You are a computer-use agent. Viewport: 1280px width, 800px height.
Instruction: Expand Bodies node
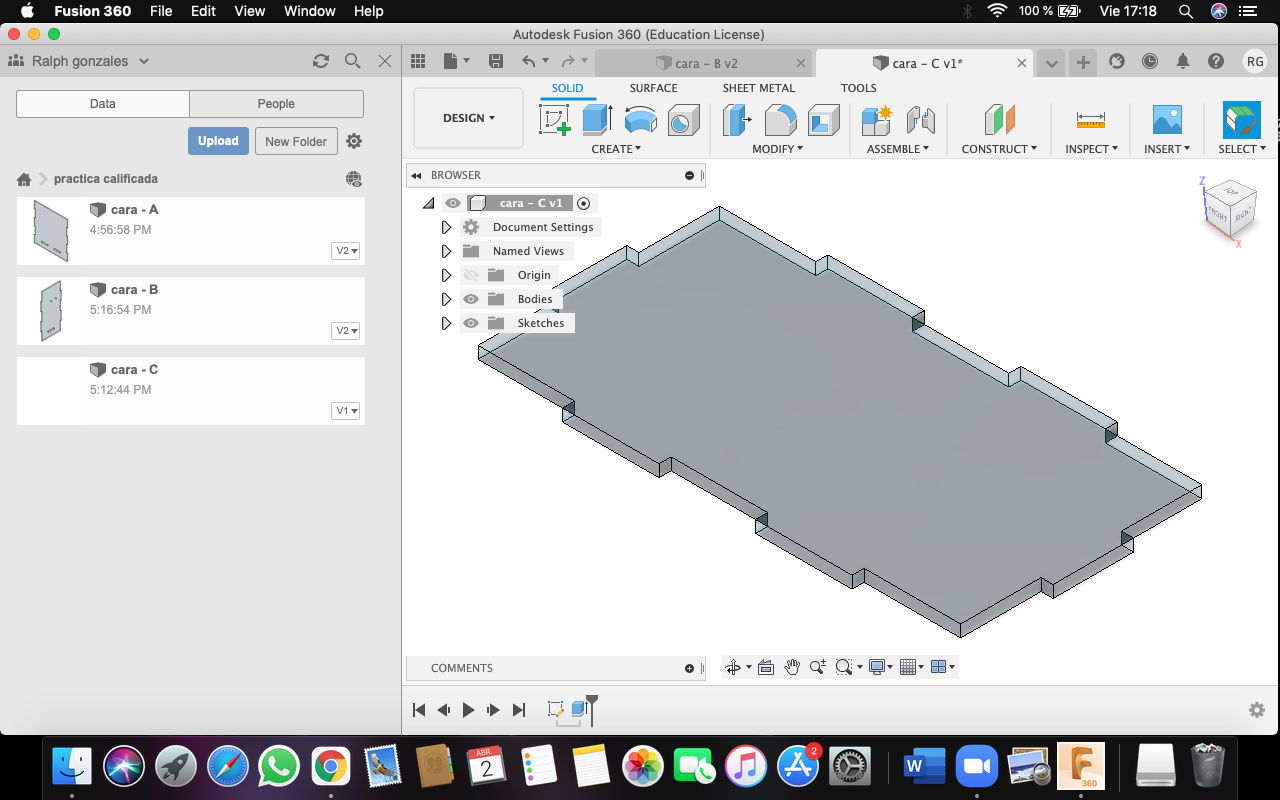click(447, 299)
